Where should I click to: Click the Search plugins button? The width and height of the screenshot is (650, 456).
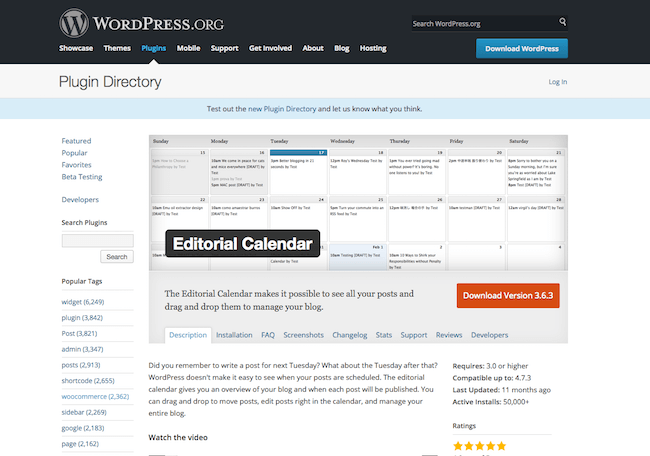[x=117, y=257]
